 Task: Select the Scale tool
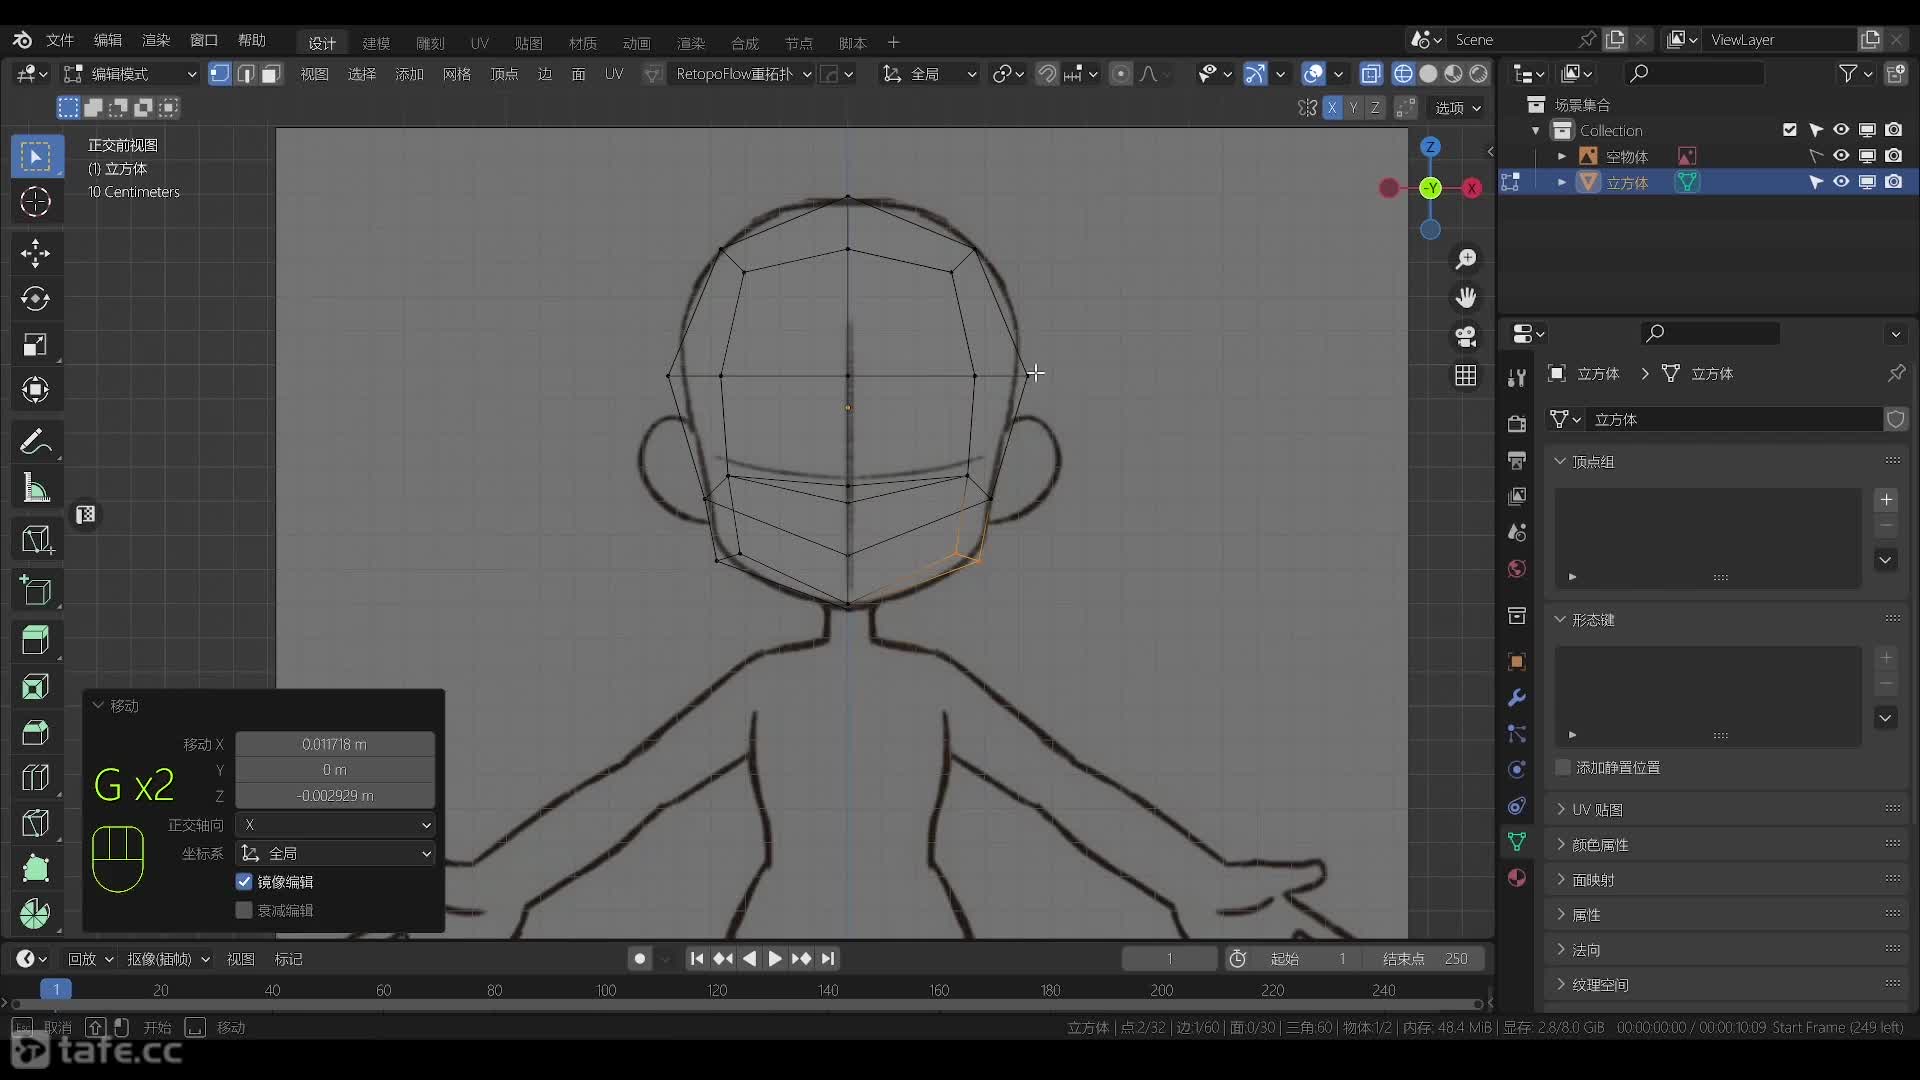tap(36, 344)
